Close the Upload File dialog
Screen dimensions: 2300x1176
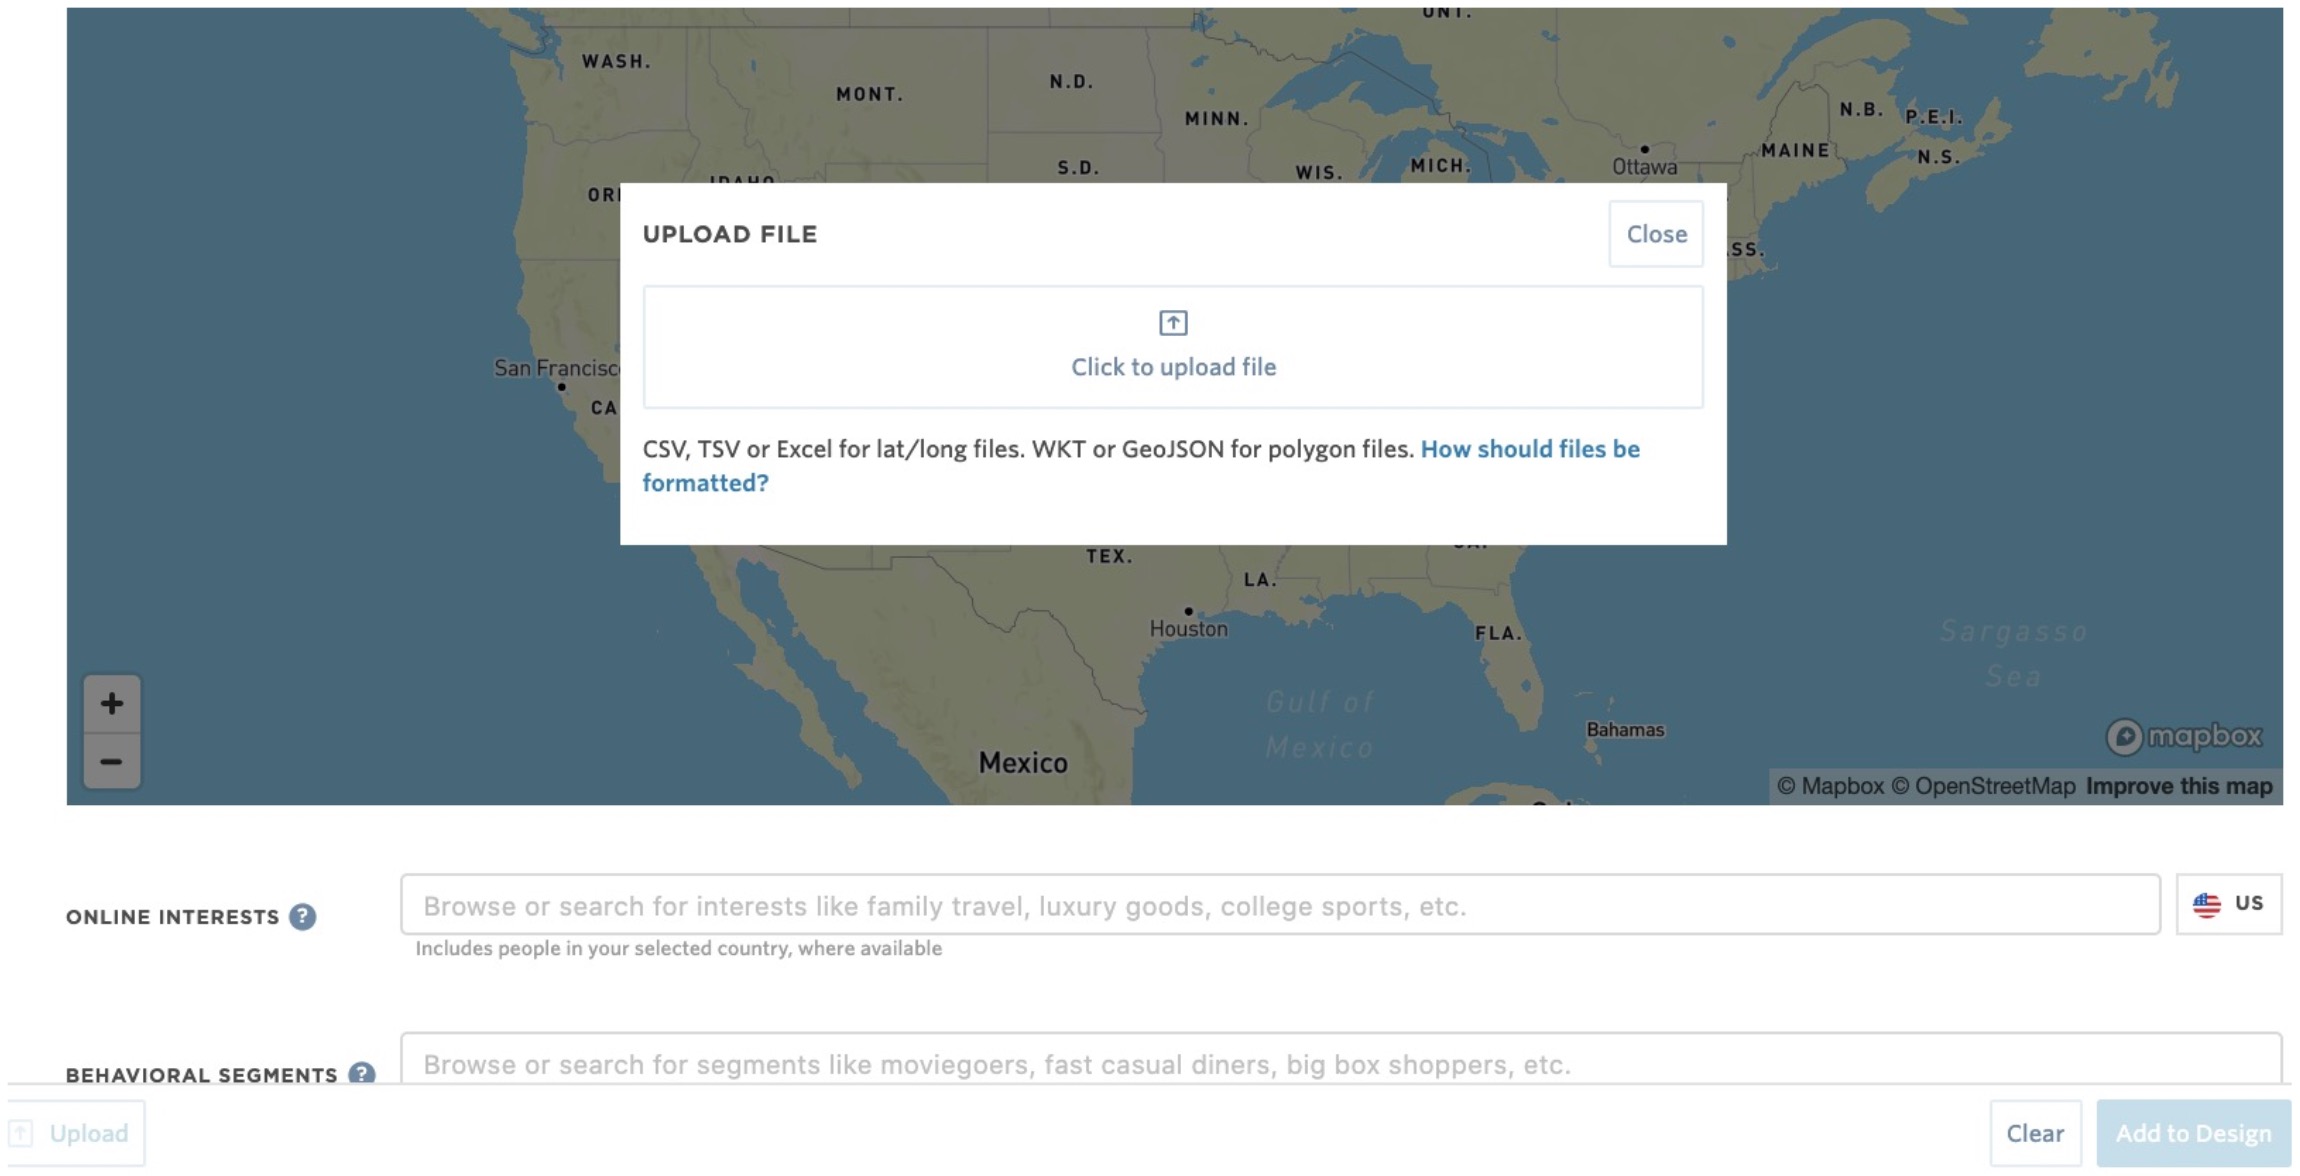[x=1655, y=234]
